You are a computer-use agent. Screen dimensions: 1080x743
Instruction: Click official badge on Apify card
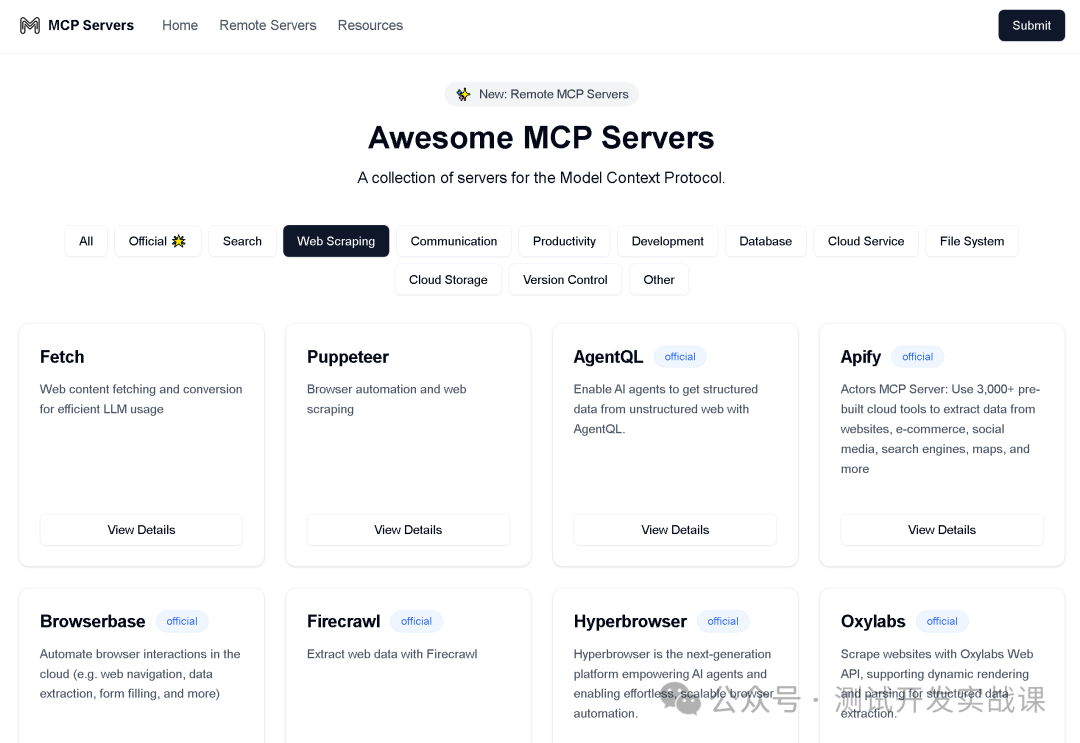pos(917,357)
